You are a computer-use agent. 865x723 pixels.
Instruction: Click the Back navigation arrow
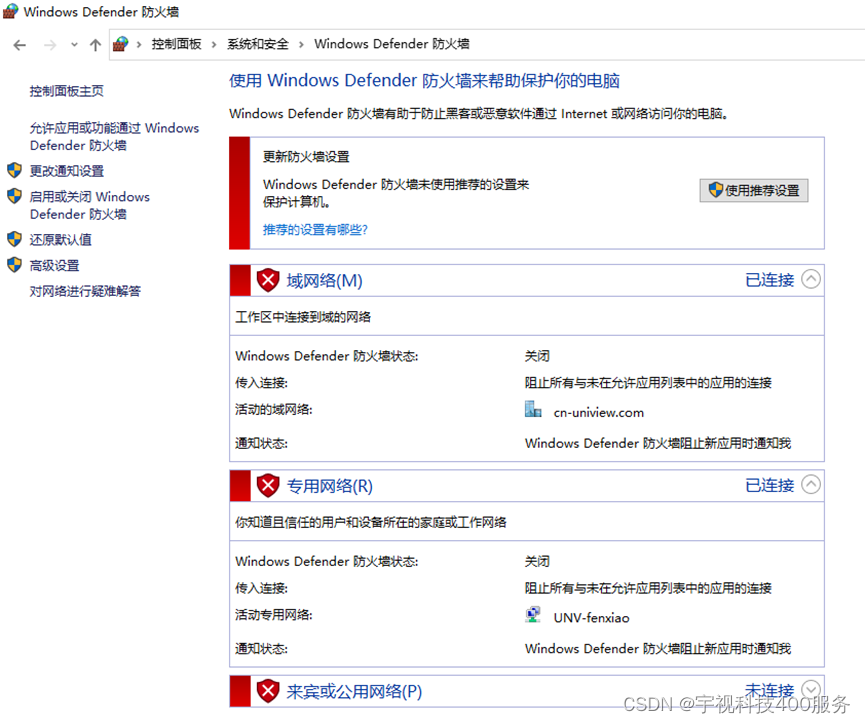tap(20, 45)
